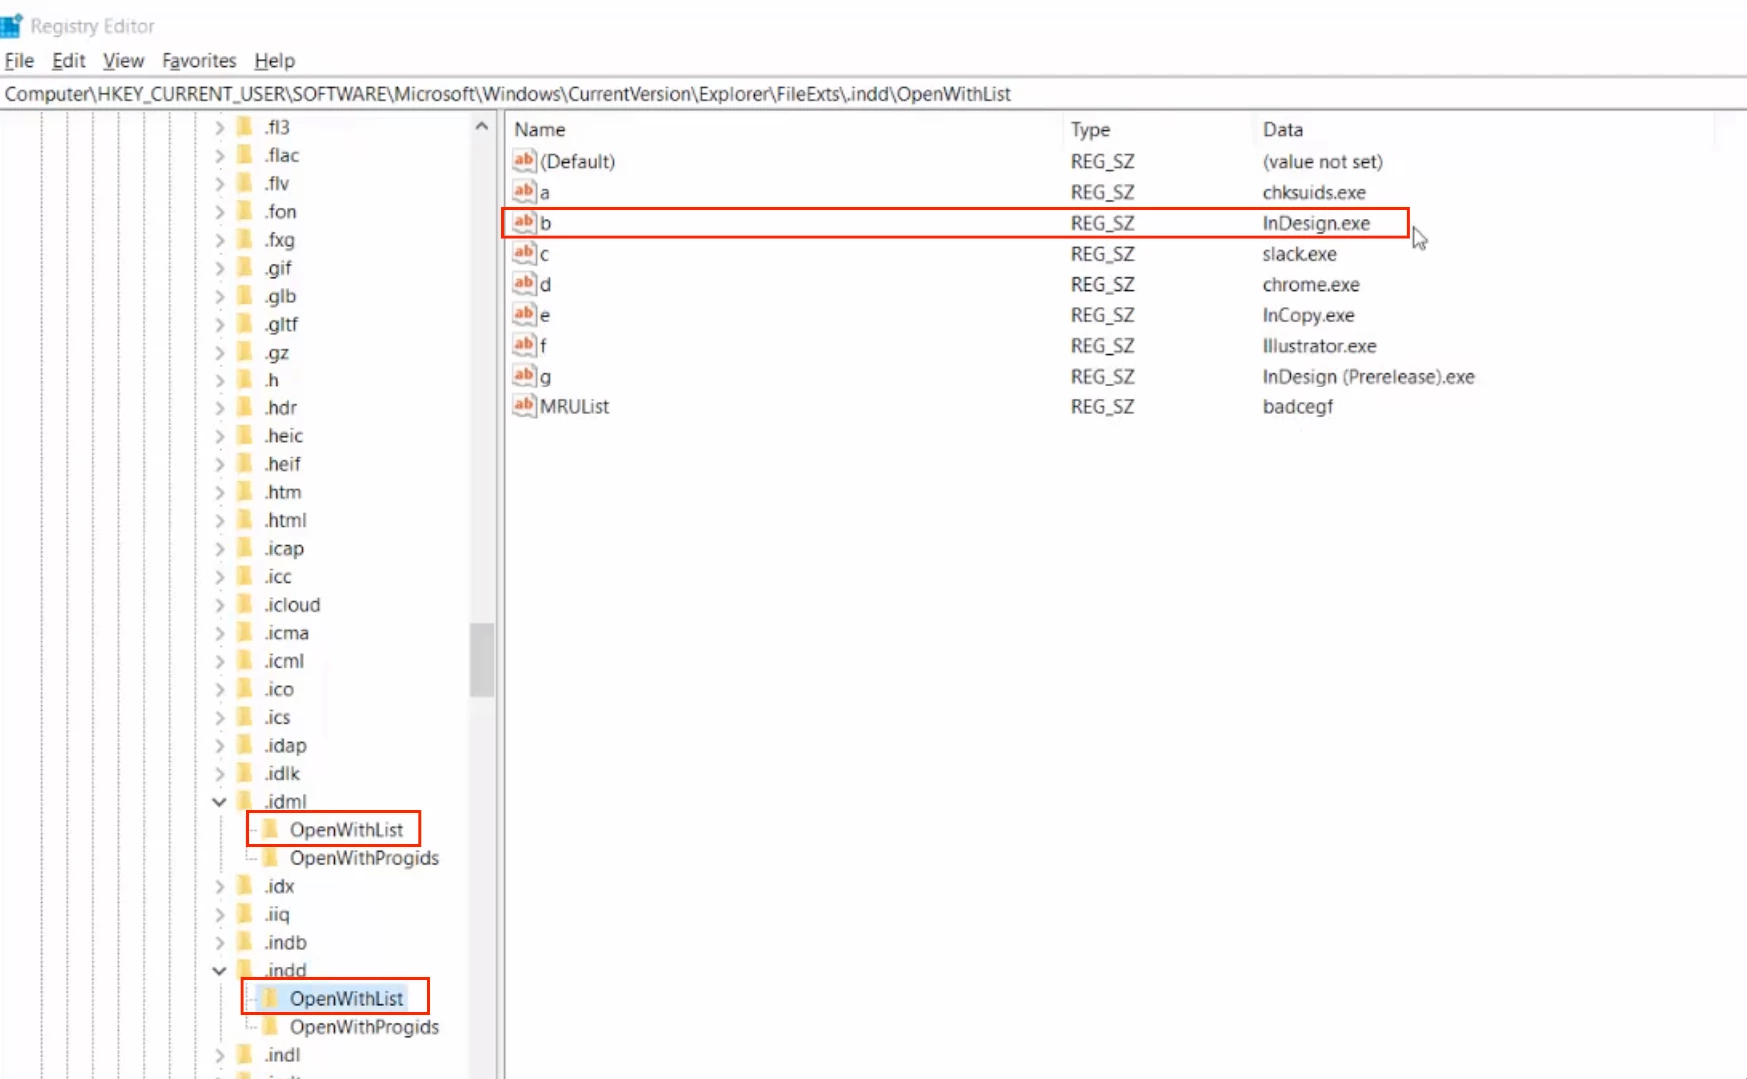Click the 'chksuids.exe' data cell
The width and height of the screenshot is (1747, 1079).
(x=1314, y=191)
